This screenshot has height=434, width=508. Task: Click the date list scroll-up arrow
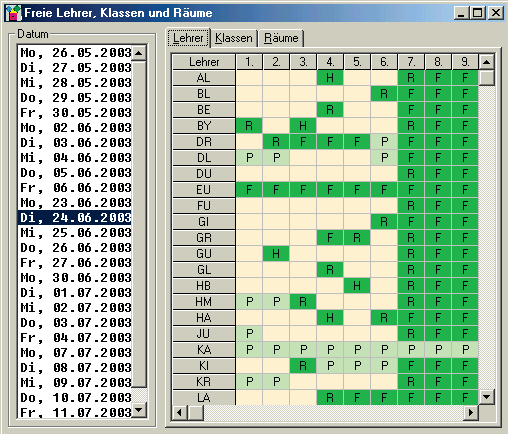pos(139,53)
